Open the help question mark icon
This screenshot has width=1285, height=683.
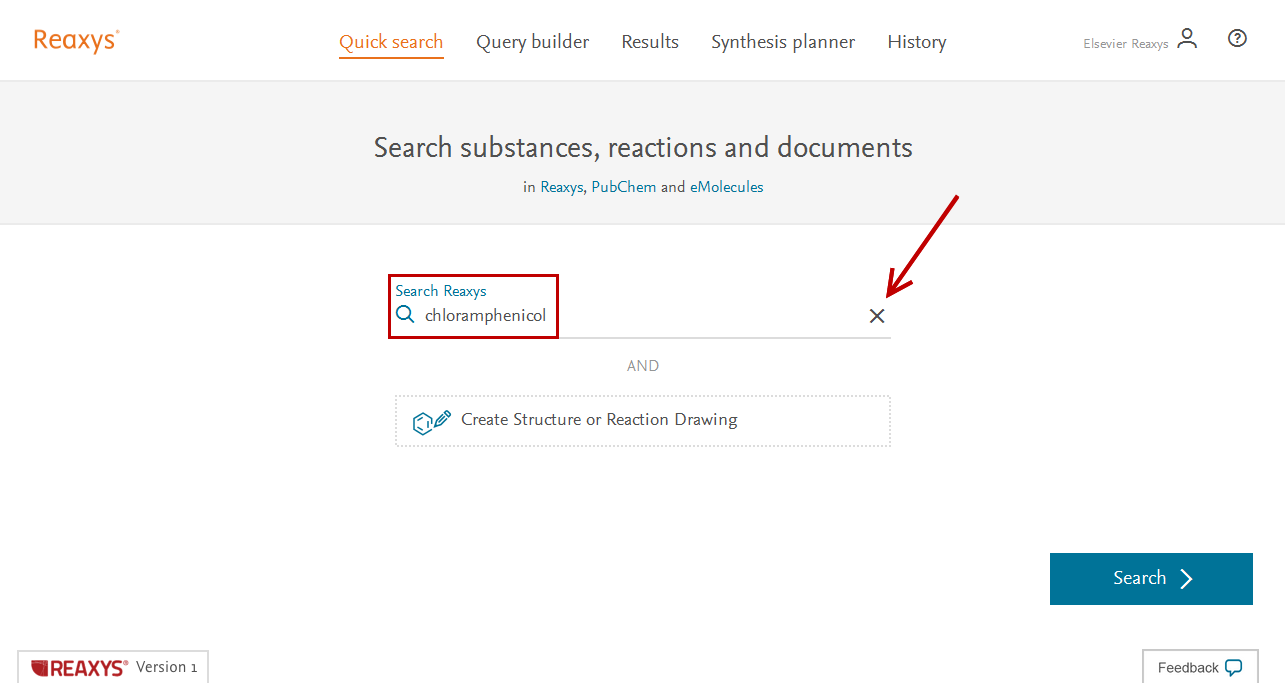(1237, 39)
